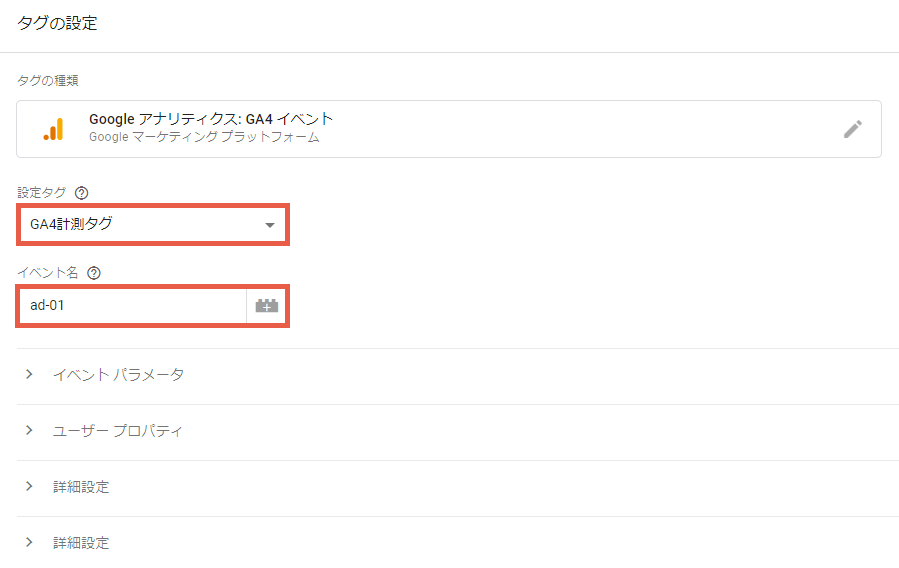The width and height of the screenshot is (899, 568).
Task: Expand chevron next to イベント パラメータ
Action: coord(29,374)
